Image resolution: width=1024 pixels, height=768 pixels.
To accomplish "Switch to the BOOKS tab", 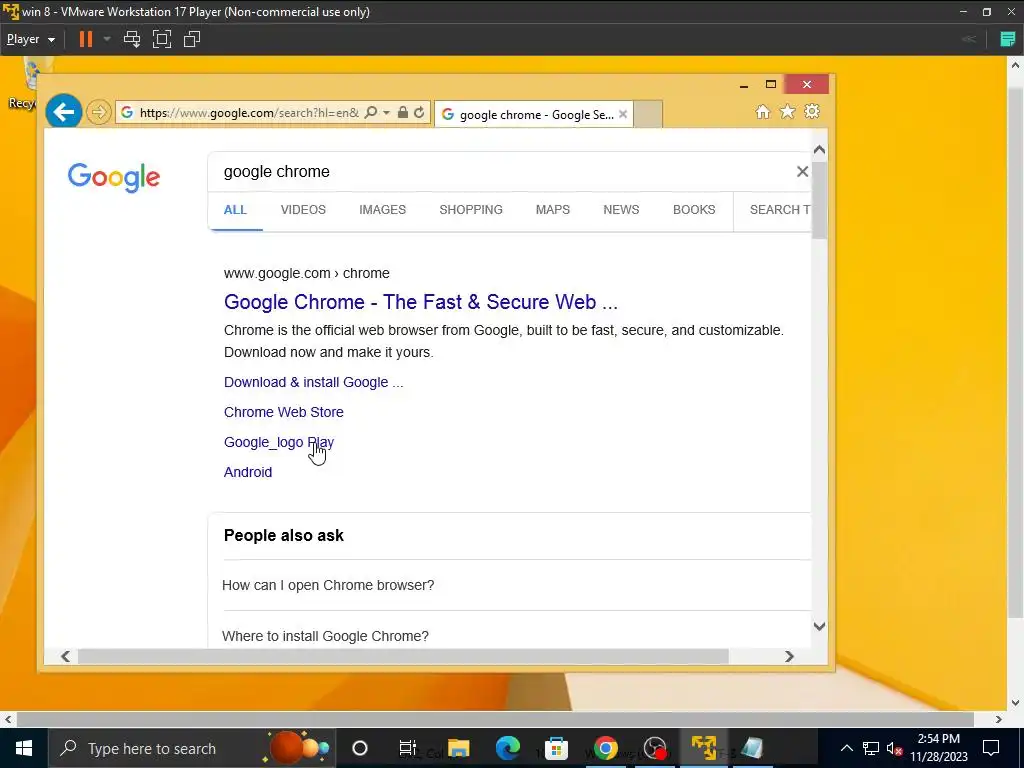I will click(694, 210).
